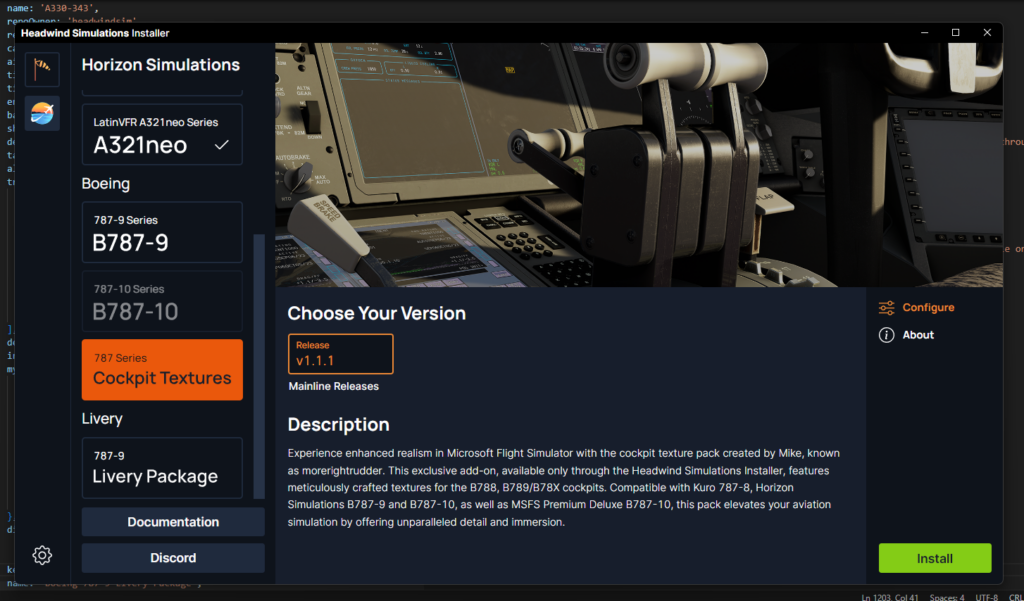The height and width of the screenshot is (601, 1024).
Task: Open the Headwind windsock publisher icon
Action: coord(42,69)
